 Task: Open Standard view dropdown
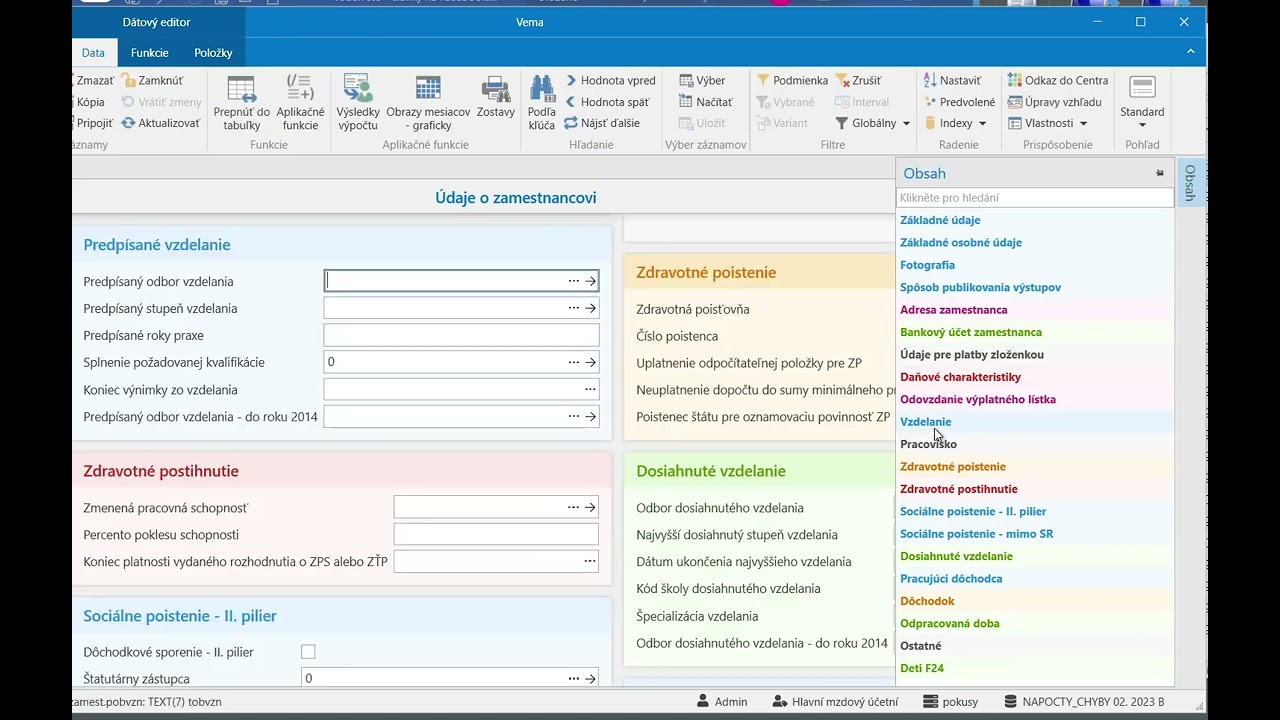coord(1142,102)
